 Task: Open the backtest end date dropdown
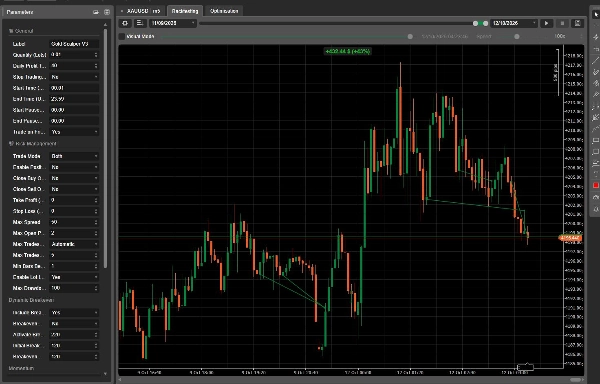click(x=514, y=23)
